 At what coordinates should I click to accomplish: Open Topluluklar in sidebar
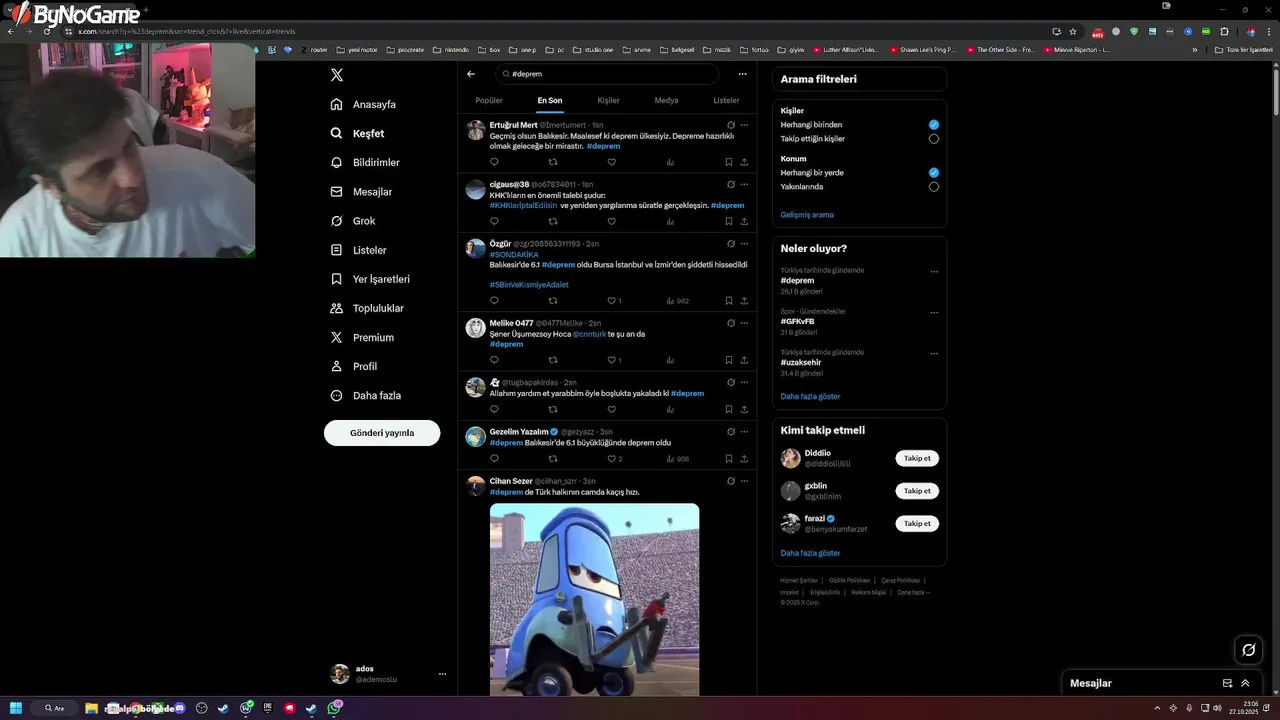367,308
